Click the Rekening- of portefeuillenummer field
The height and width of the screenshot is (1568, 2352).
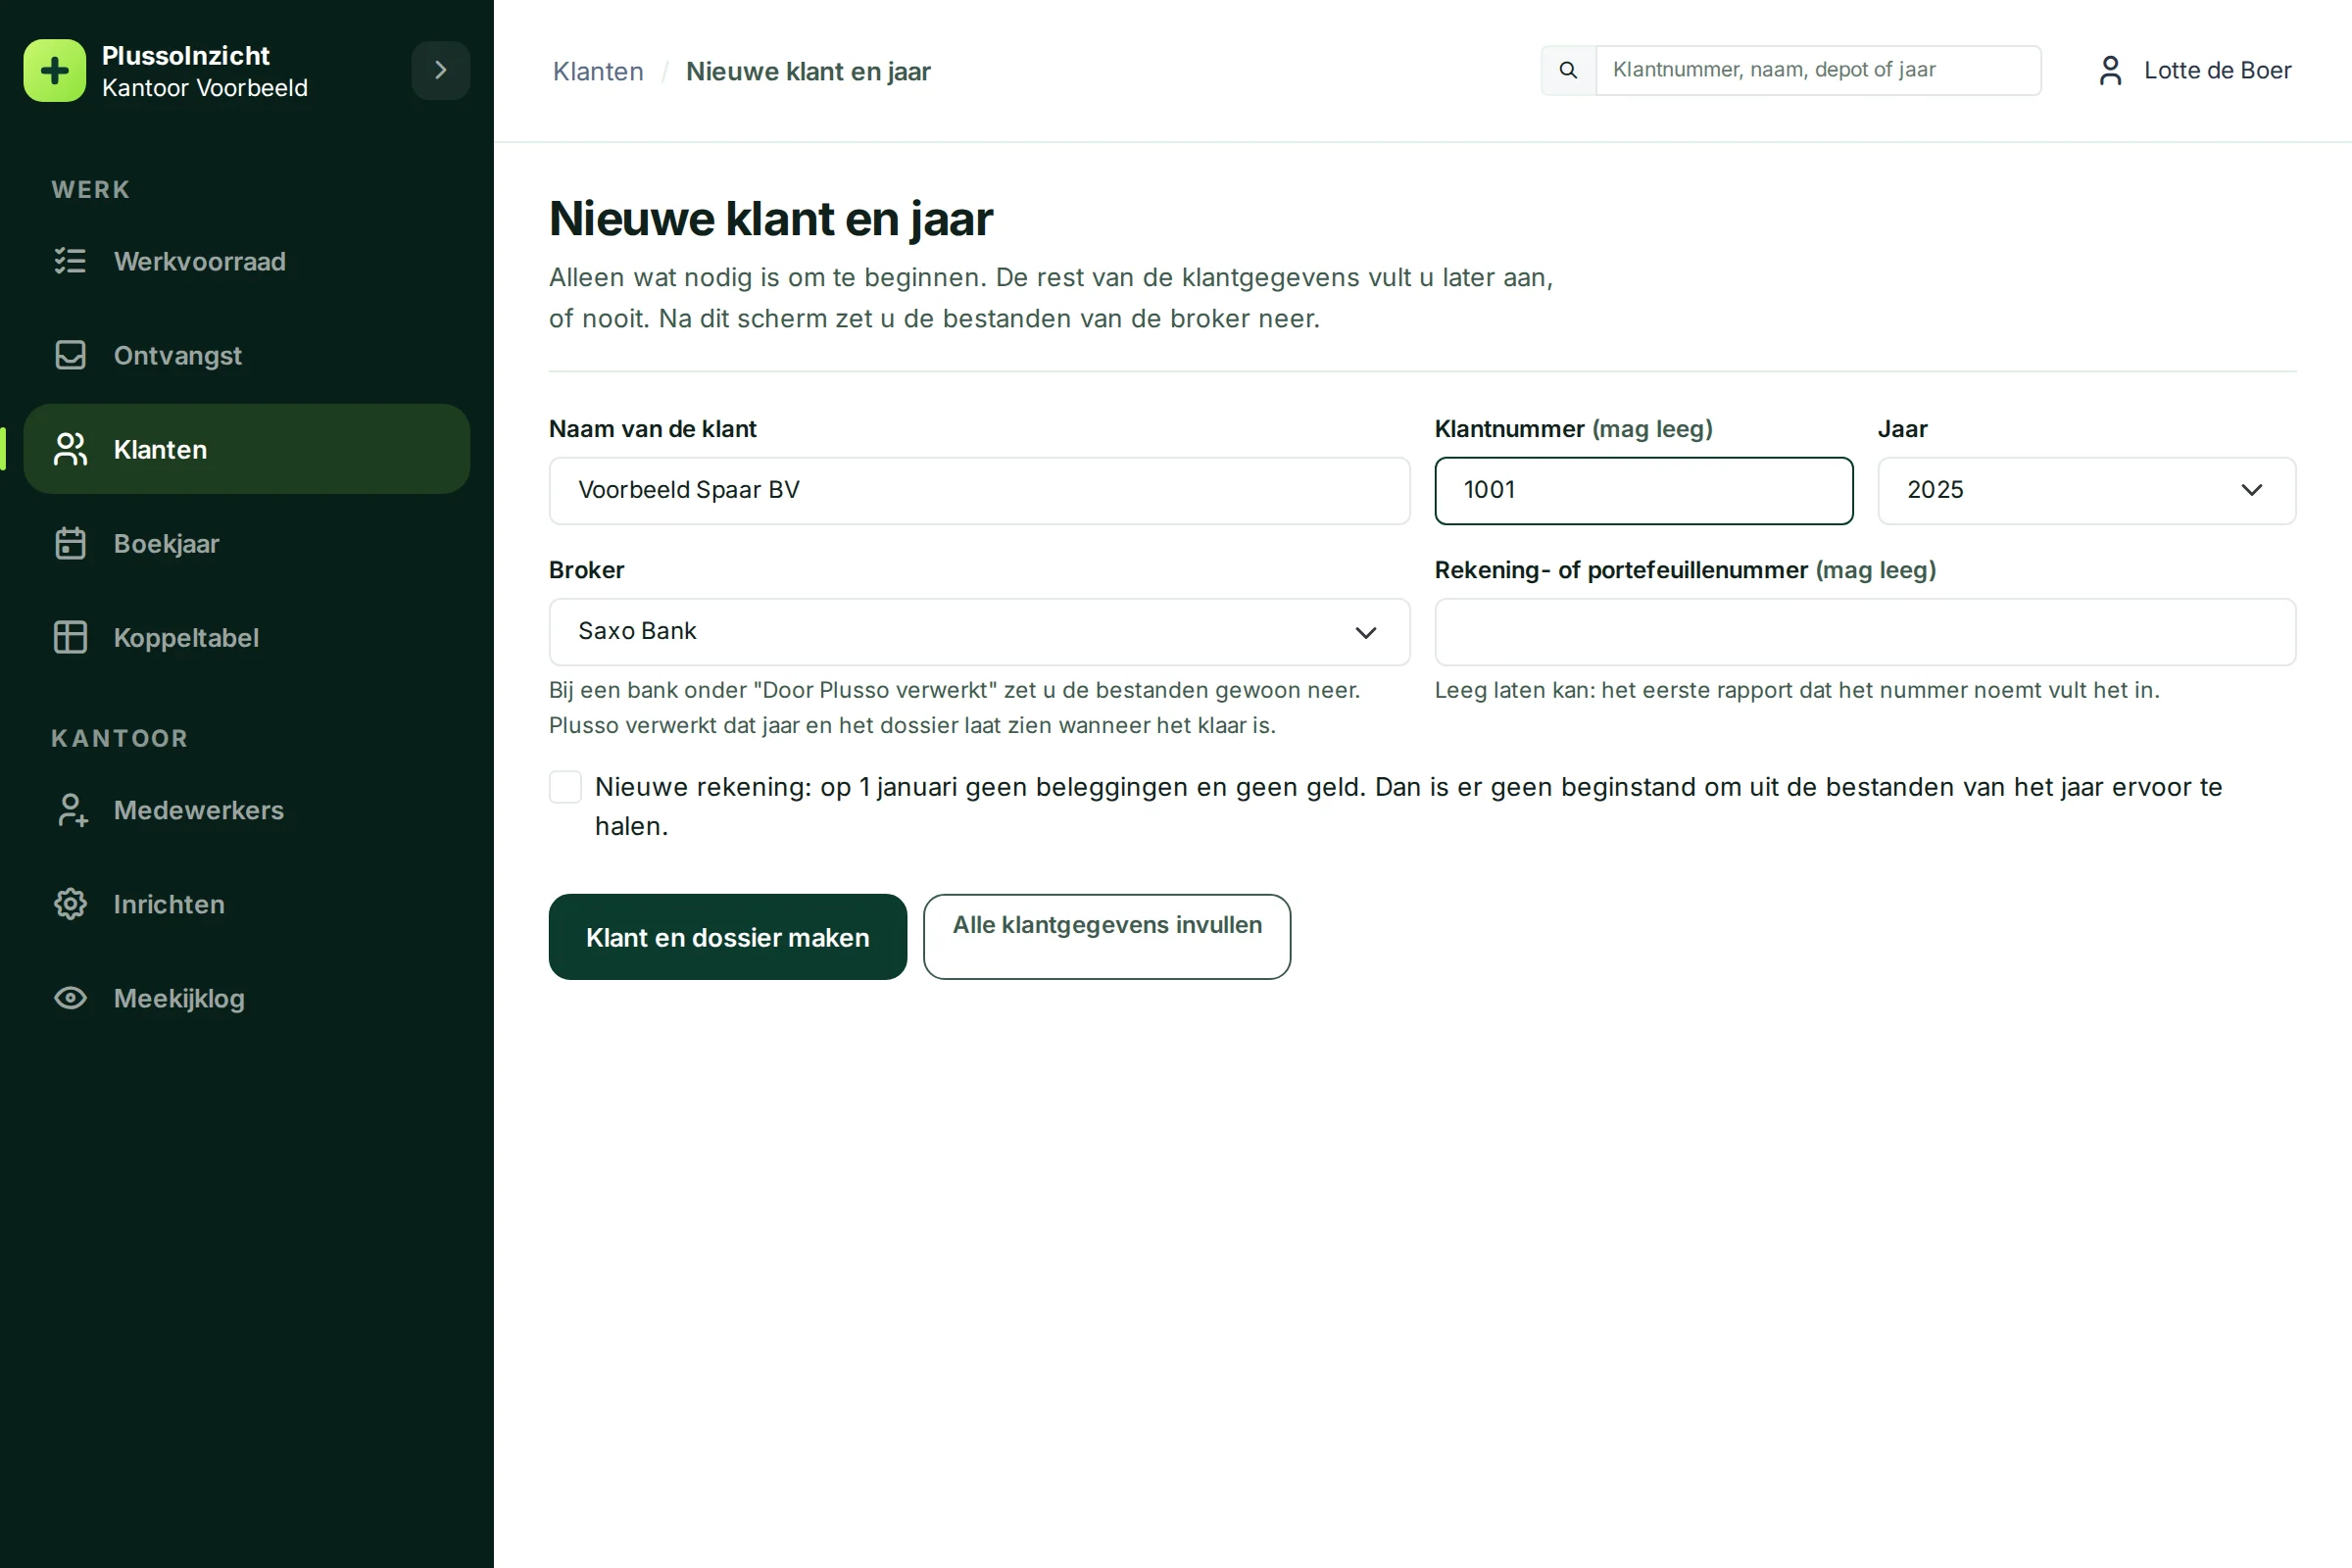pos(1865,631)
